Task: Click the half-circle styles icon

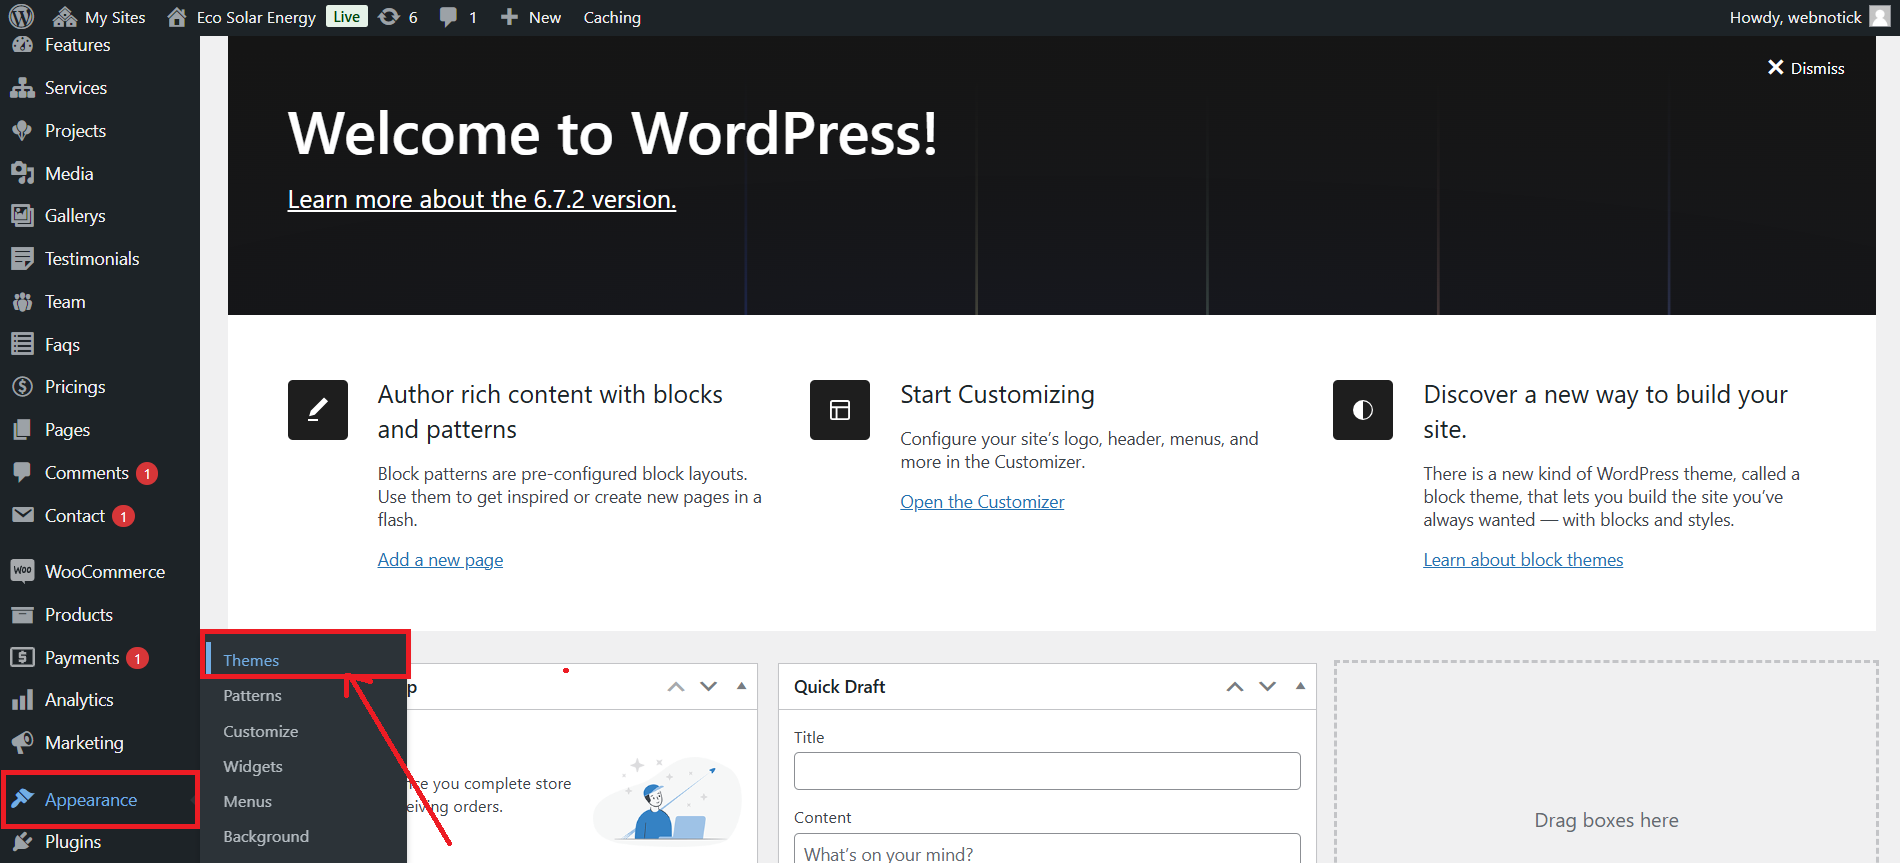Action: click(1362, 410)
